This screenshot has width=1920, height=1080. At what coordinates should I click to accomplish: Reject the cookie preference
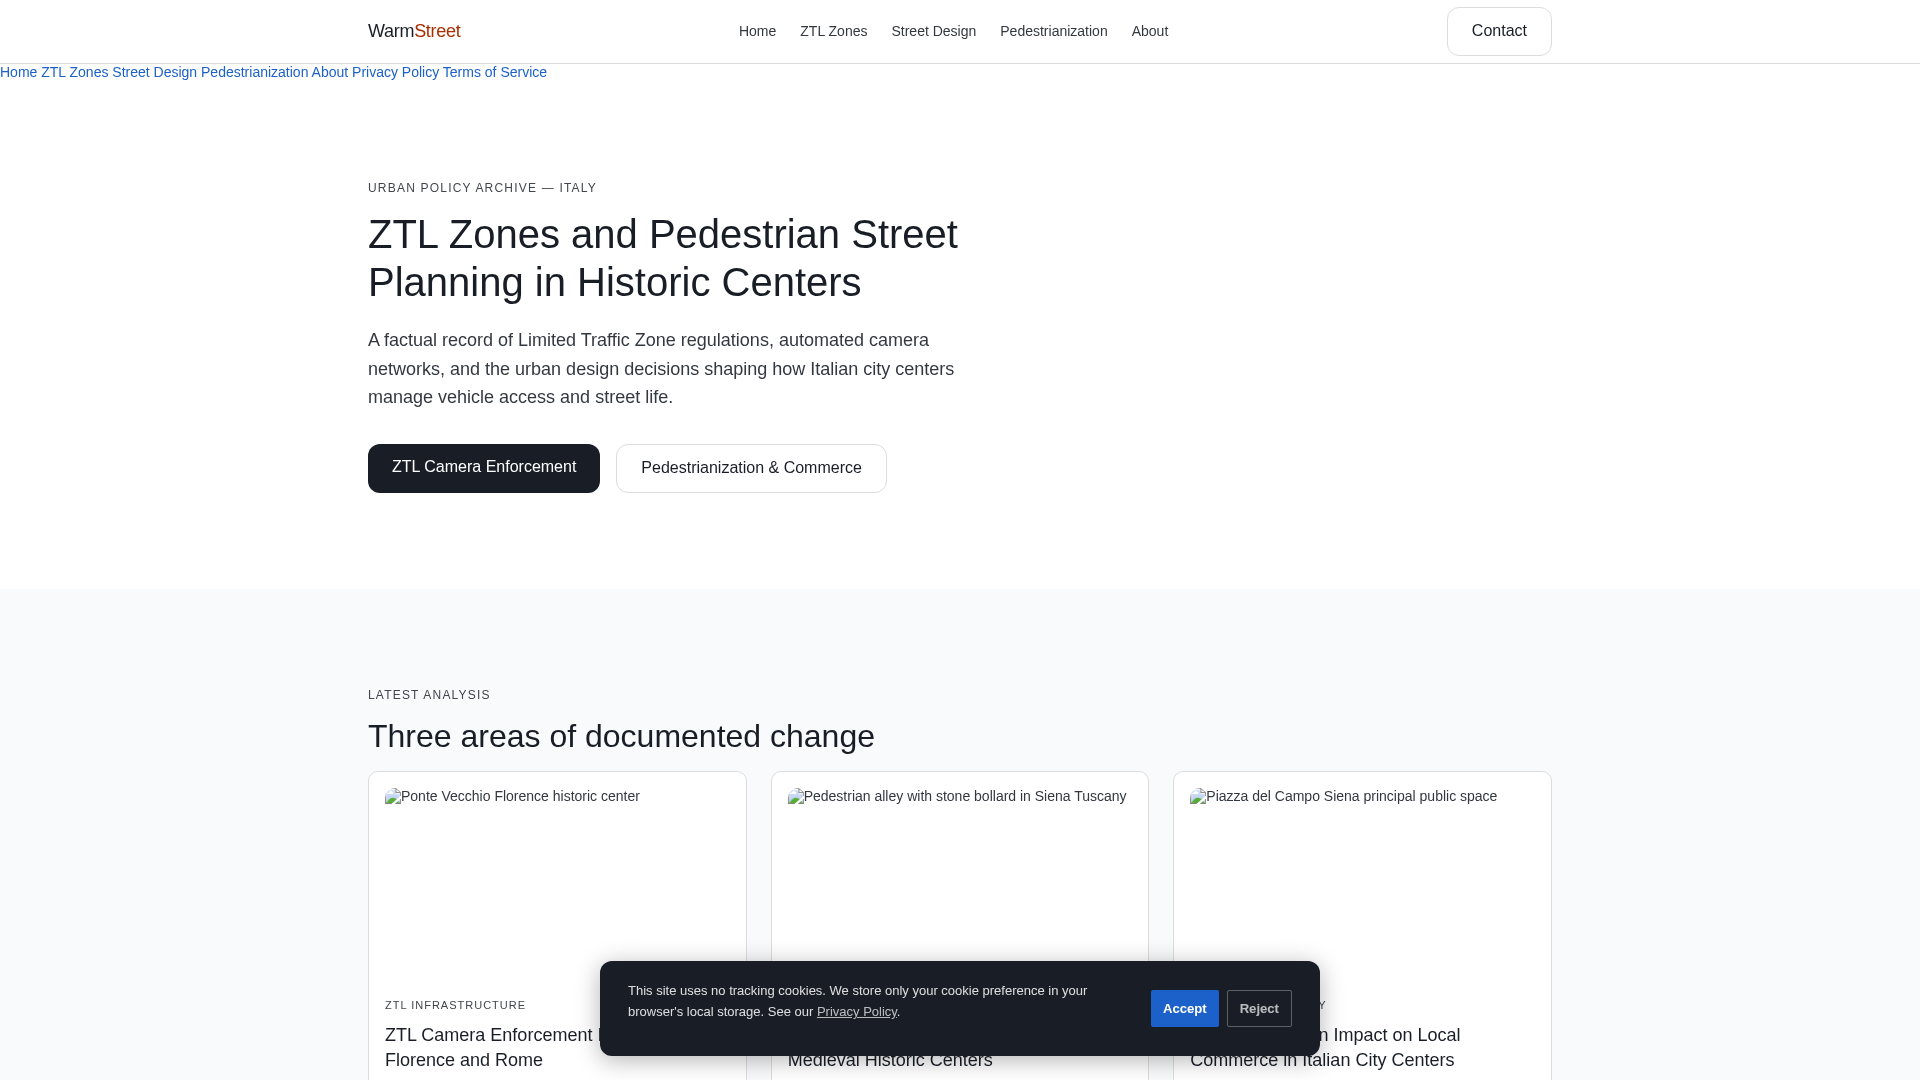[x=1259, y=1008]
